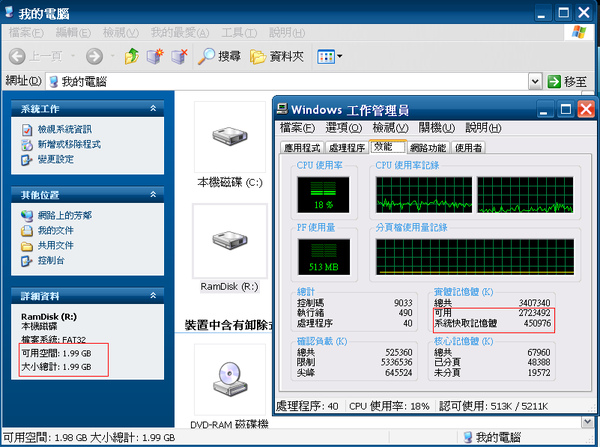600x447 pixels.
Task: Open the Explorer 檔案(F) menu
Action: coord(26,33)
